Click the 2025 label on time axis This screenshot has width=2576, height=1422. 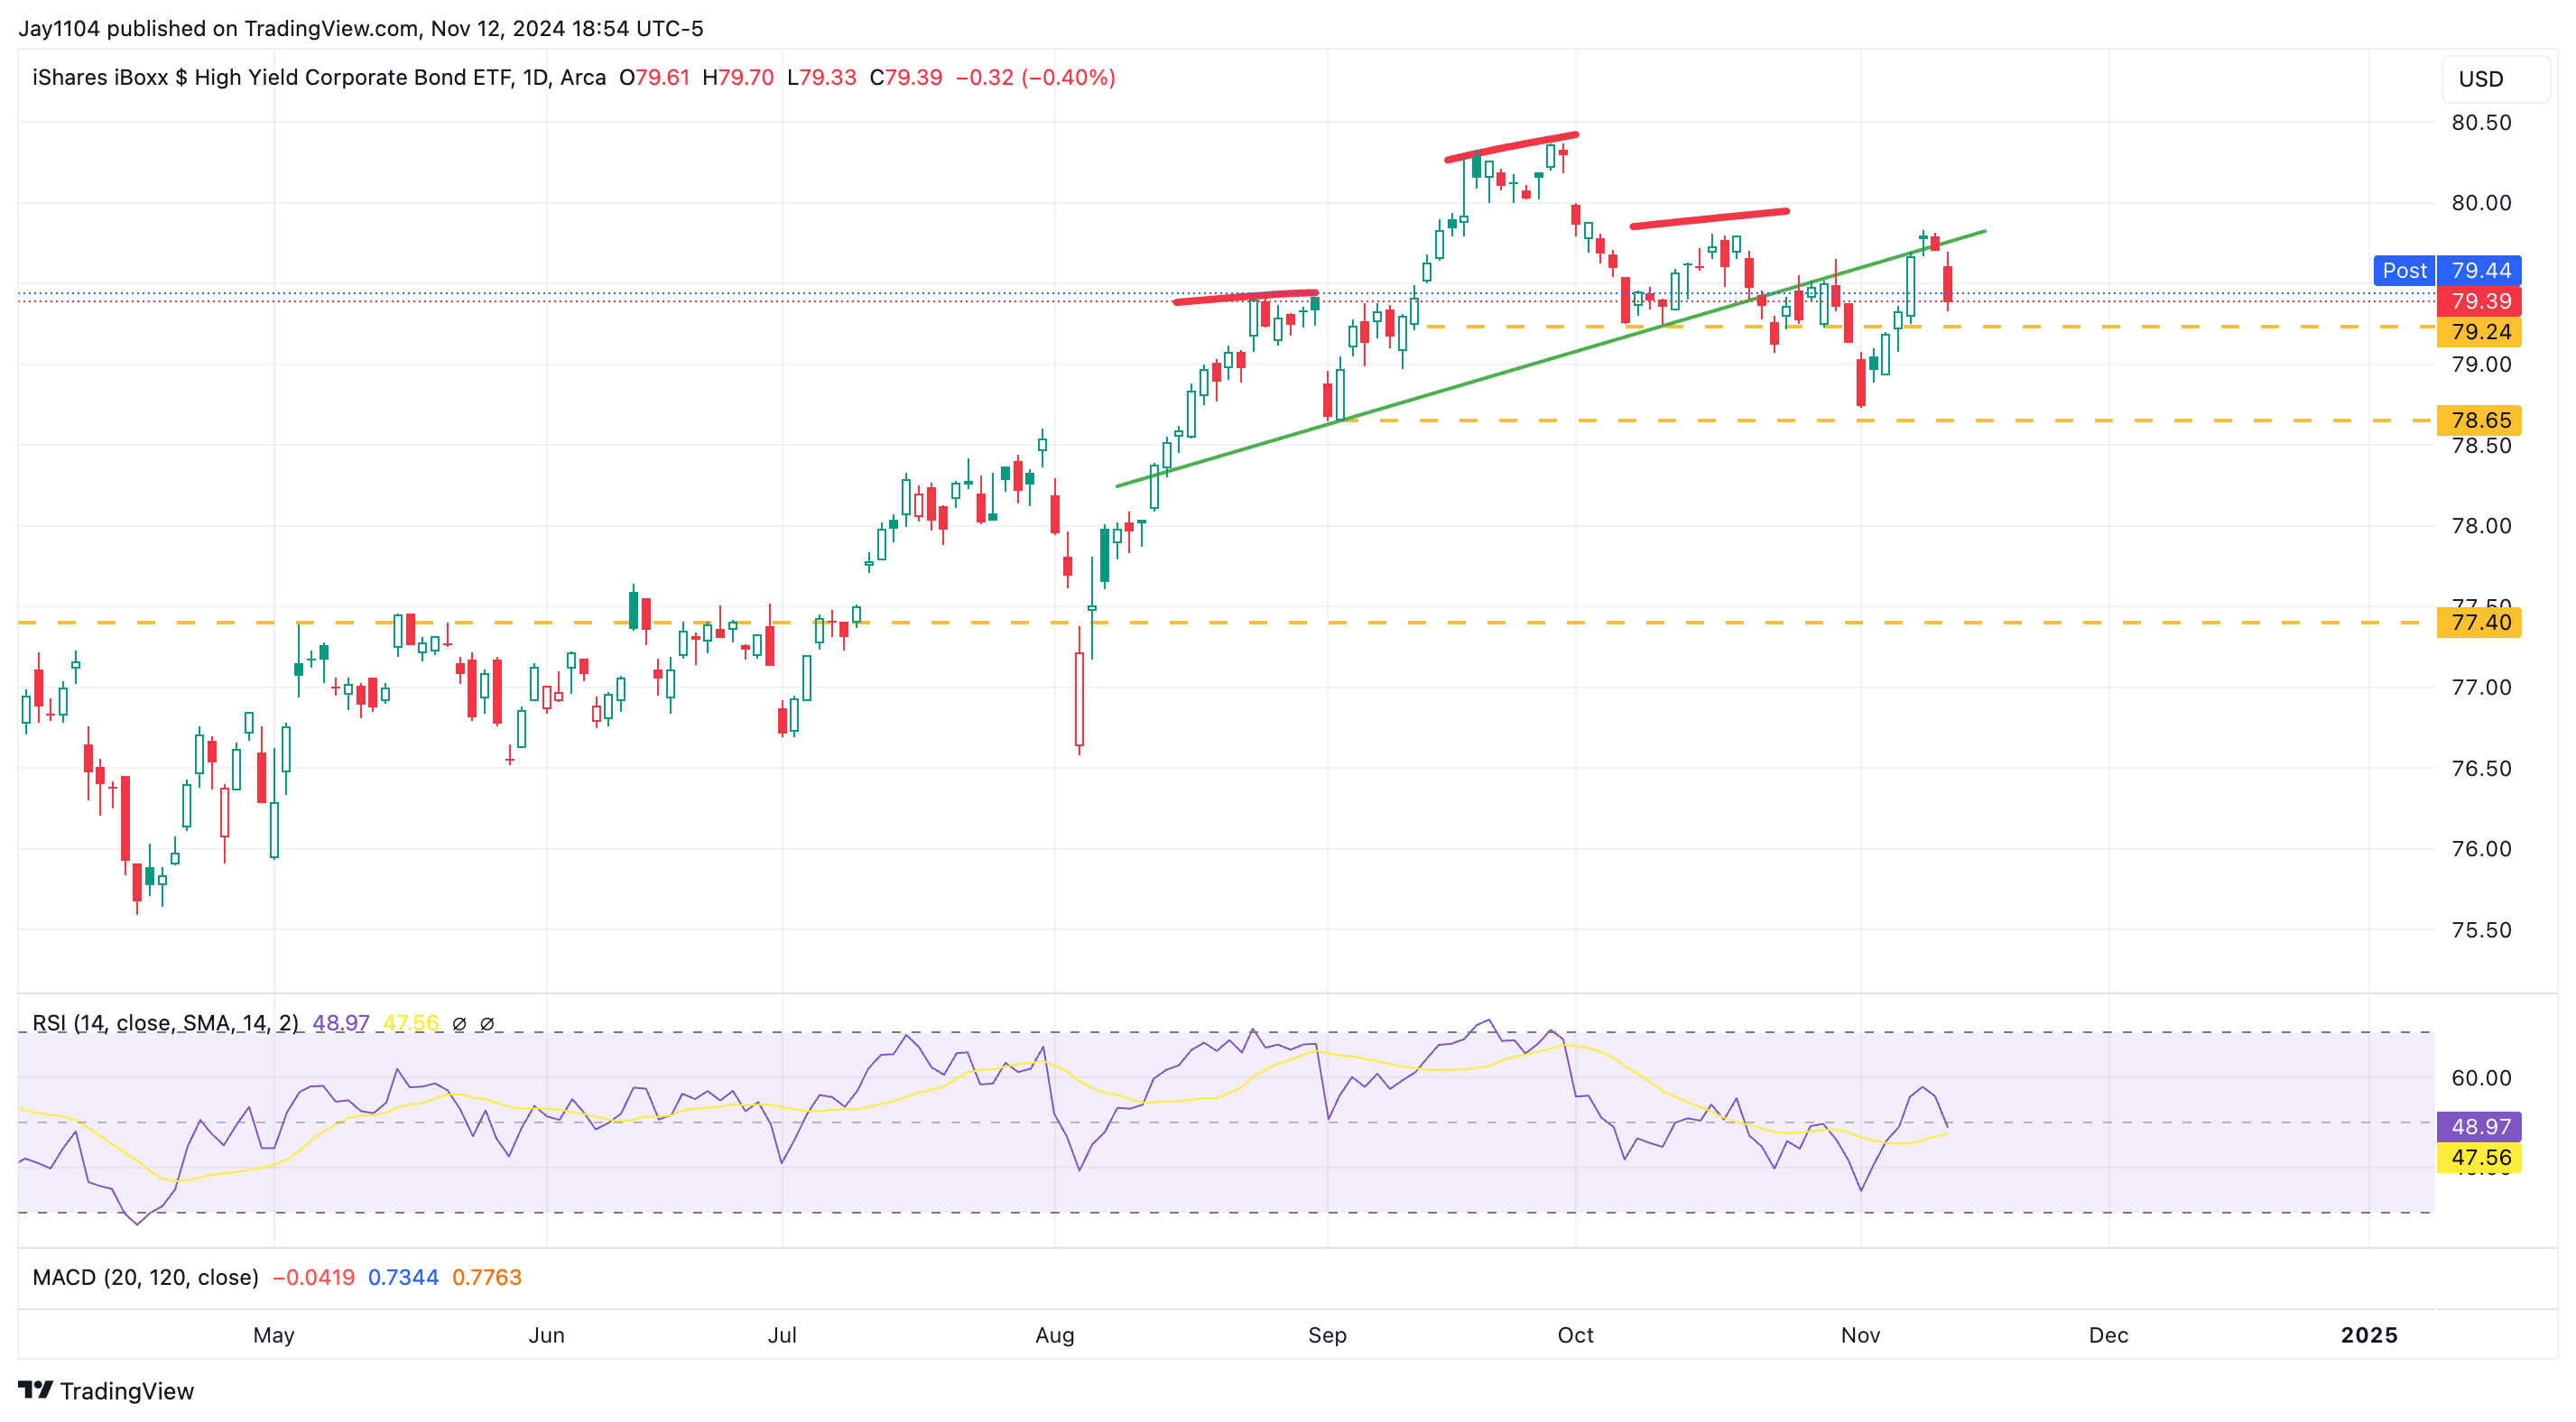pos(2369,1335)
